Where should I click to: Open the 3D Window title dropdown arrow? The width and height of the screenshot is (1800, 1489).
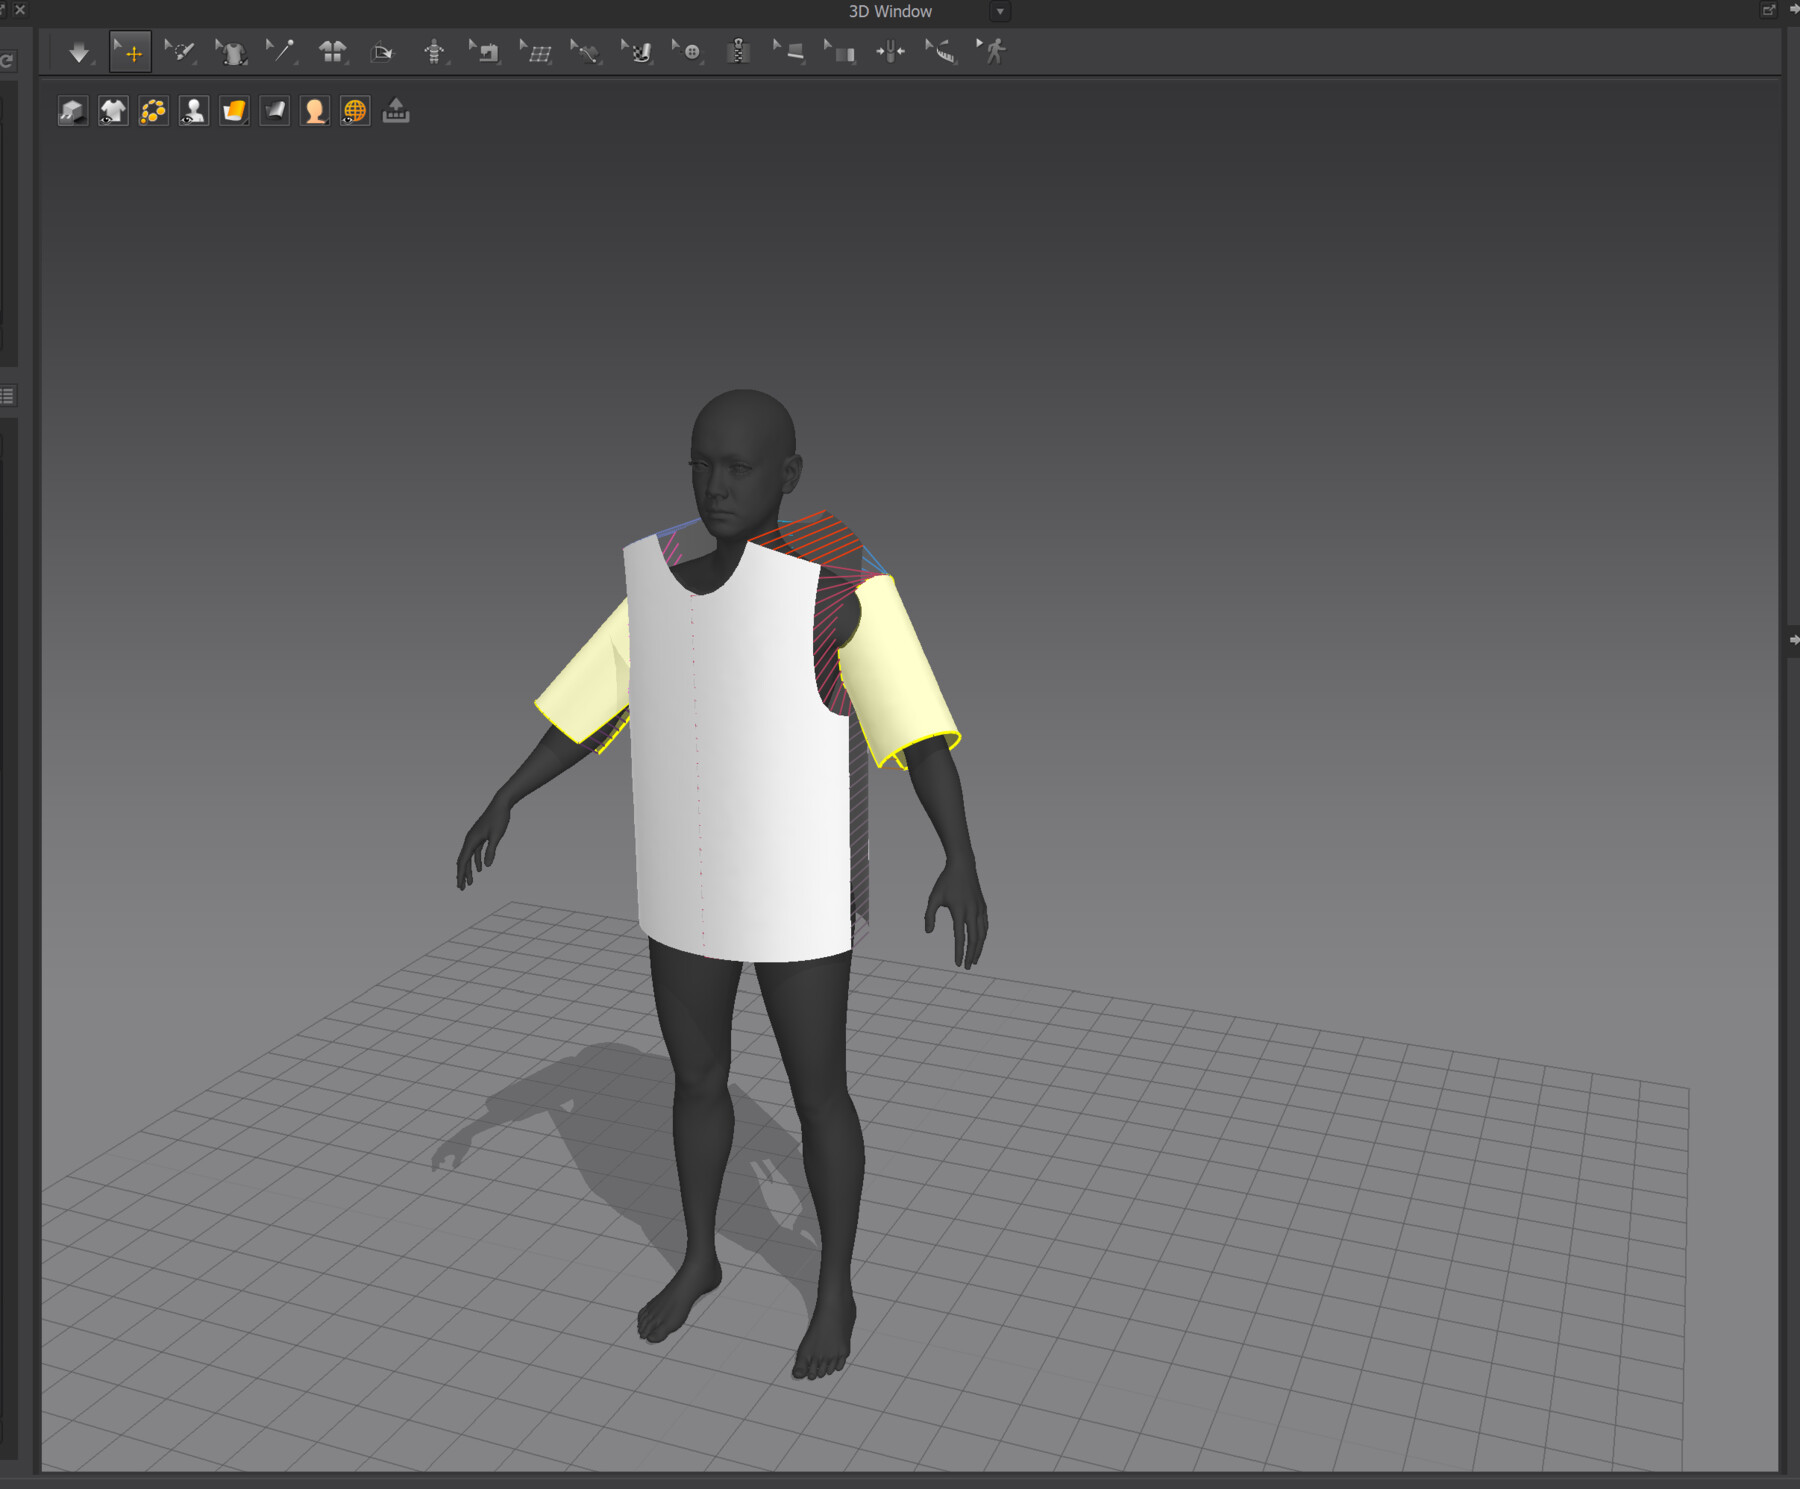point(1000,12)
